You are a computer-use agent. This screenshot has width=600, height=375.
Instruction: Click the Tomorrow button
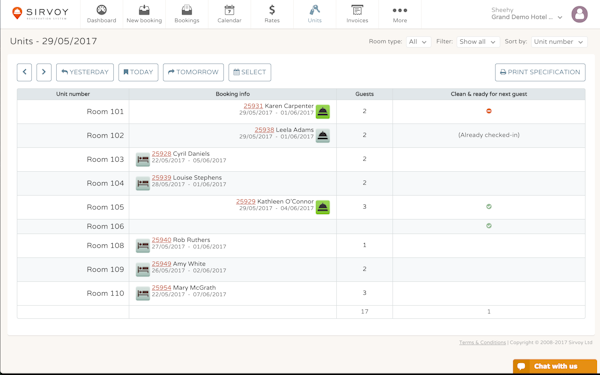(x=193, y=72)
